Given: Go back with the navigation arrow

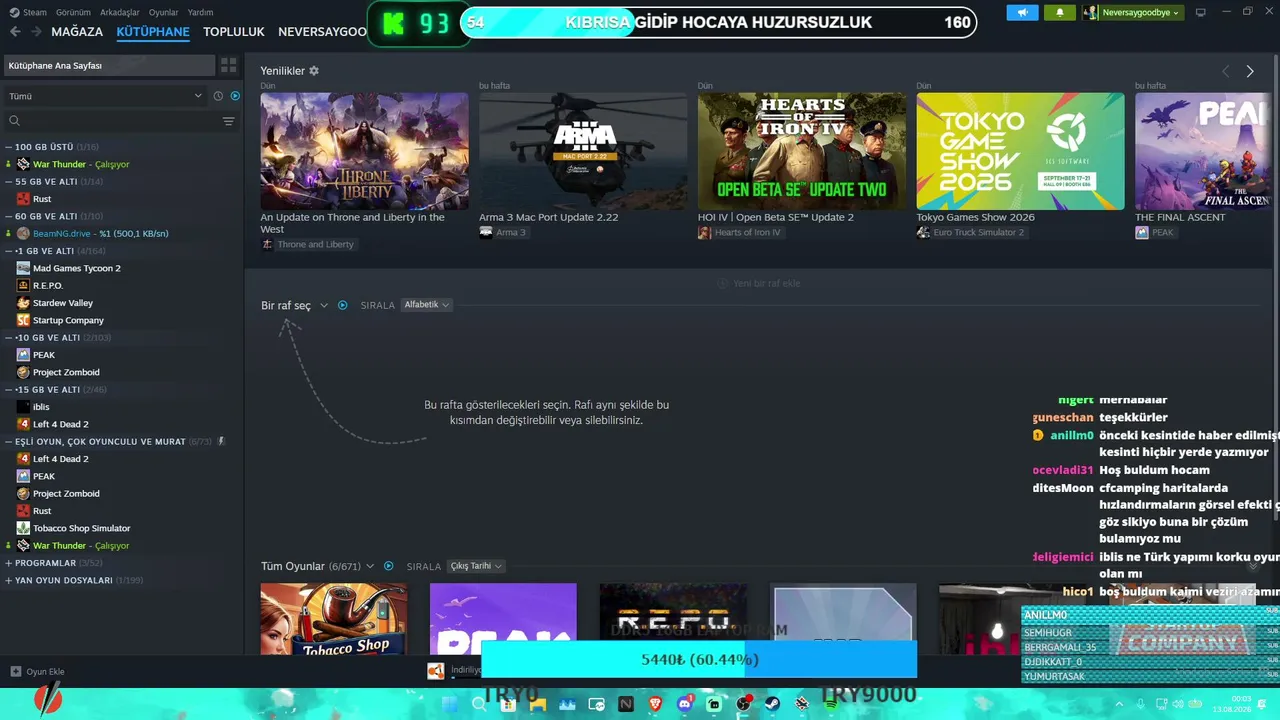Looking at the screenshot, I should click(x=15, y=31).
